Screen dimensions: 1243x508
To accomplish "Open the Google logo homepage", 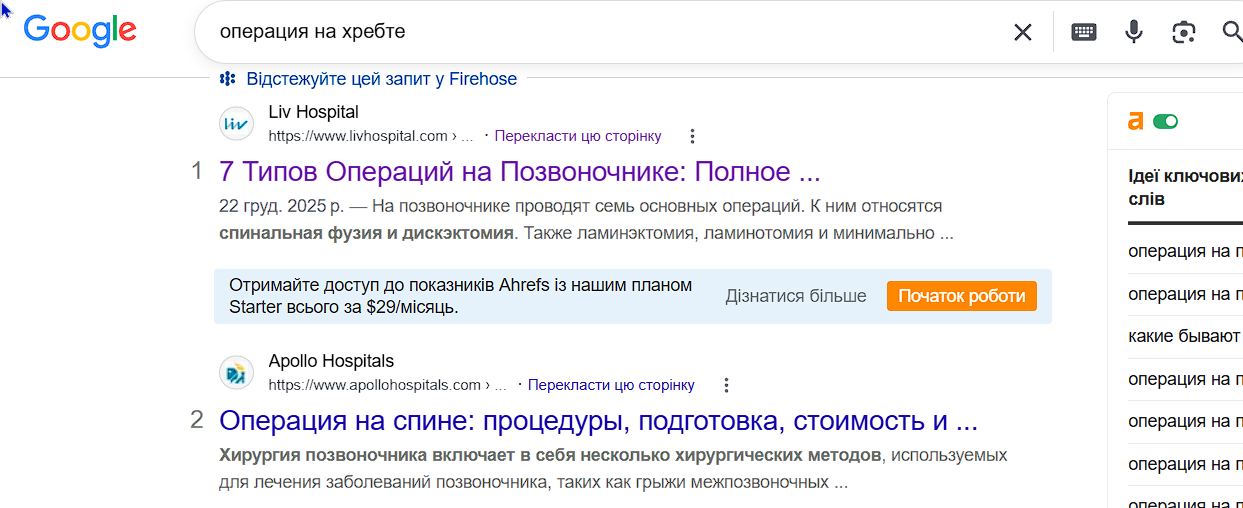I will click(80, 30).
